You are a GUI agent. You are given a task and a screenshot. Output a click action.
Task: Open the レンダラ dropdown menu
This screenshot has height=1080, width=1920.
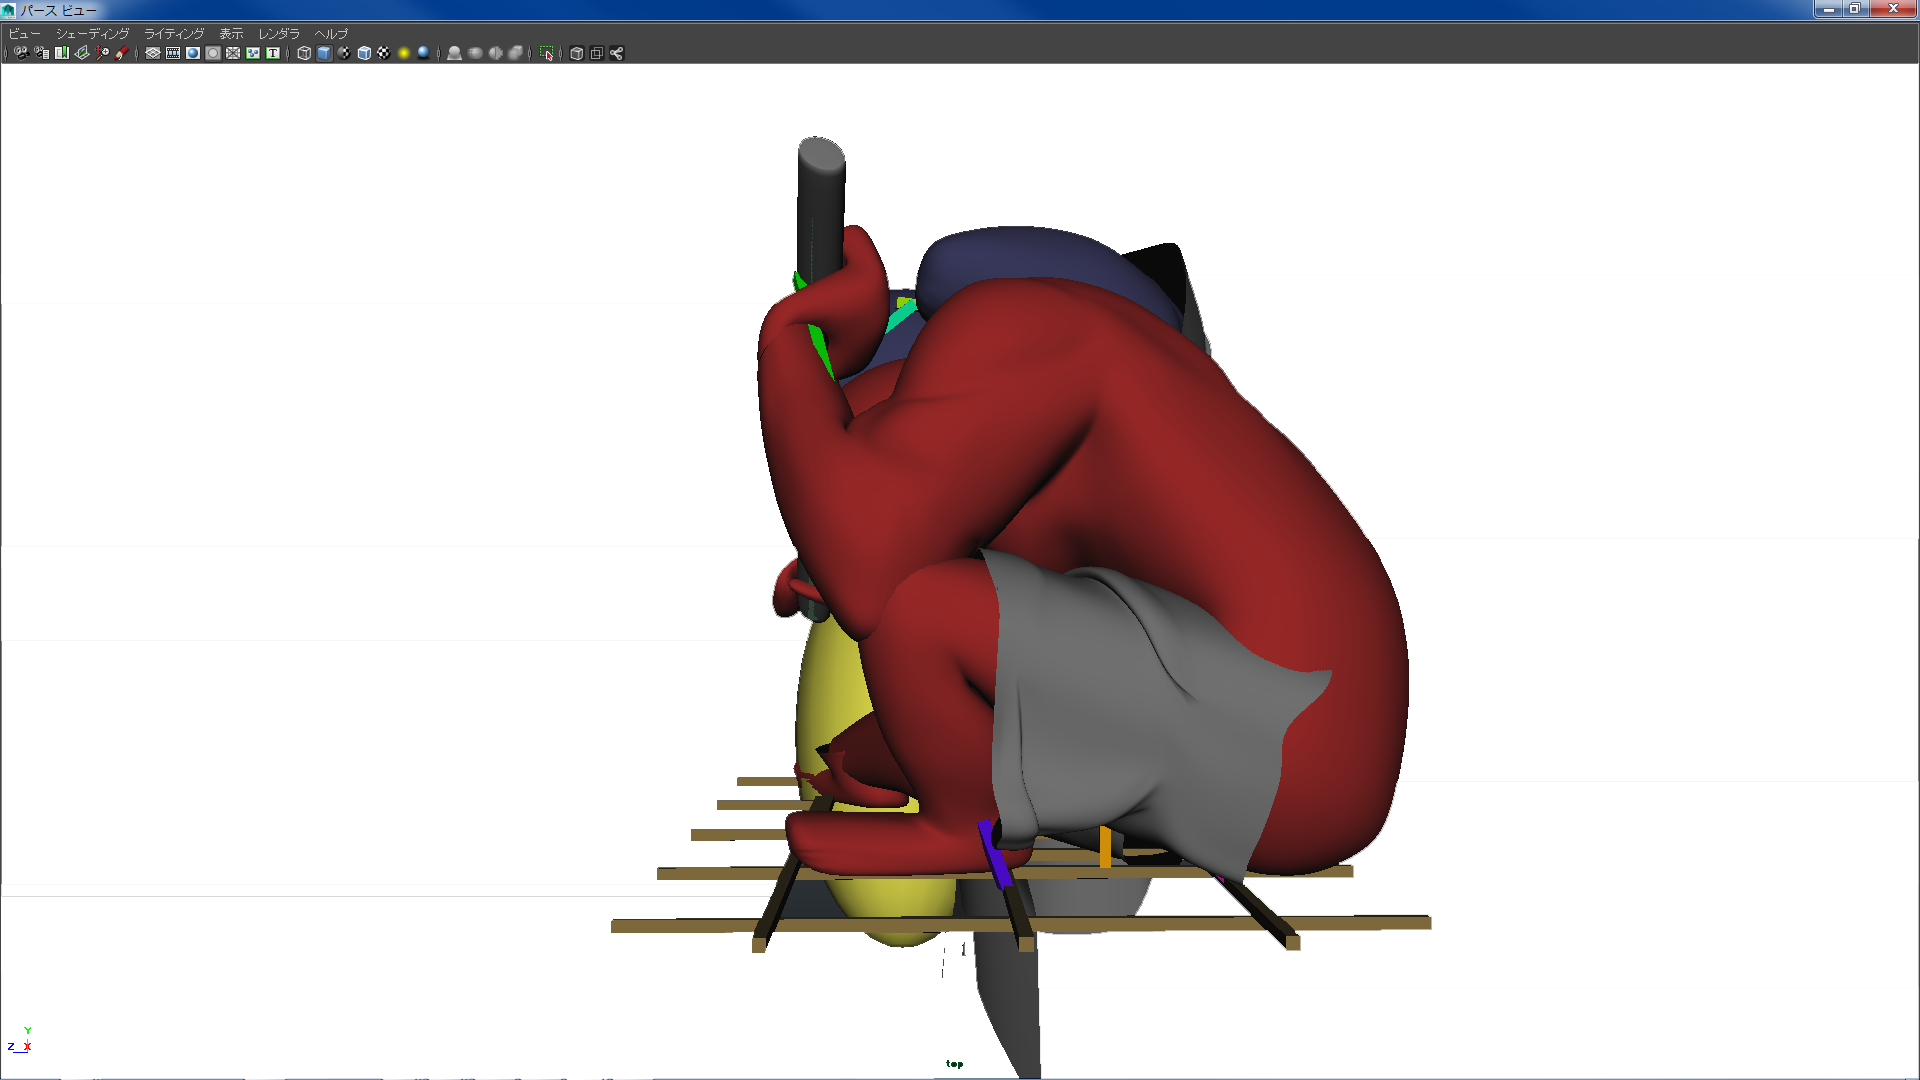279,34
